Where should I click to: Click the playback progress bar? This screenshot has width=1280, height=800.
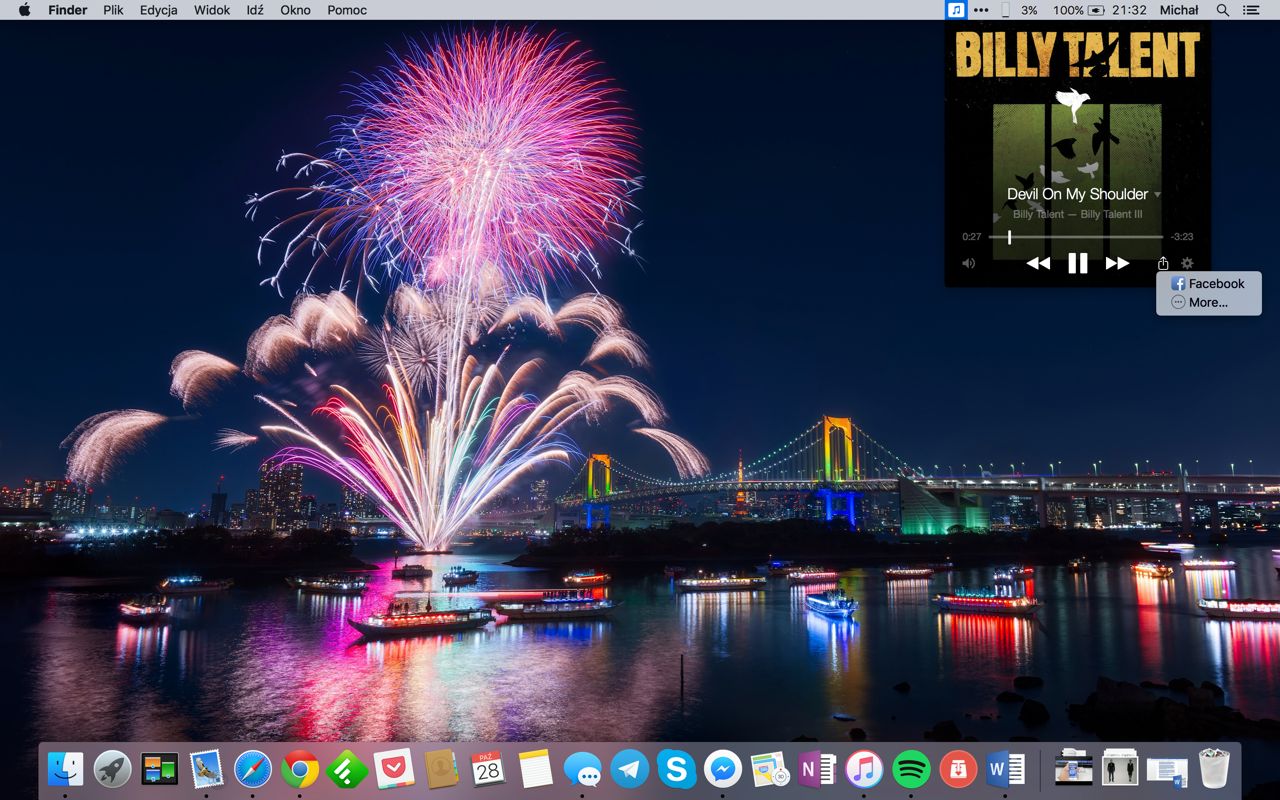coord(1076,237)
